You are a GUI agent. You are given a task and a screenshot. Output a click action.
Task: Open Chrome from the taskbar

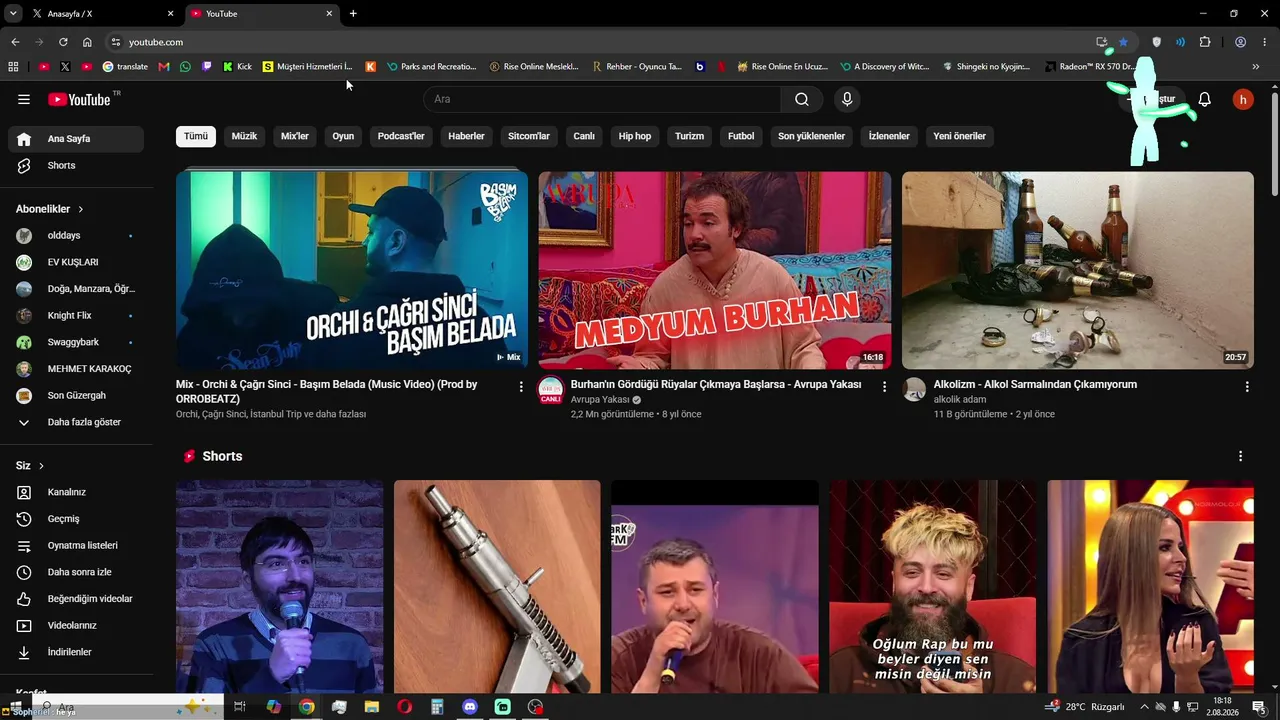point(306,707)
